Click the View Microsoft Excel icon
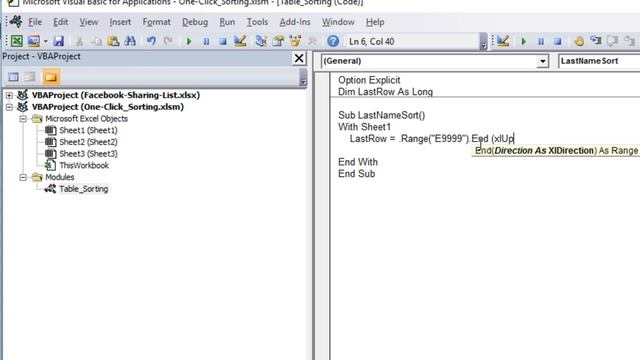This screenshot has height=360, width=640. pos(17,41)
